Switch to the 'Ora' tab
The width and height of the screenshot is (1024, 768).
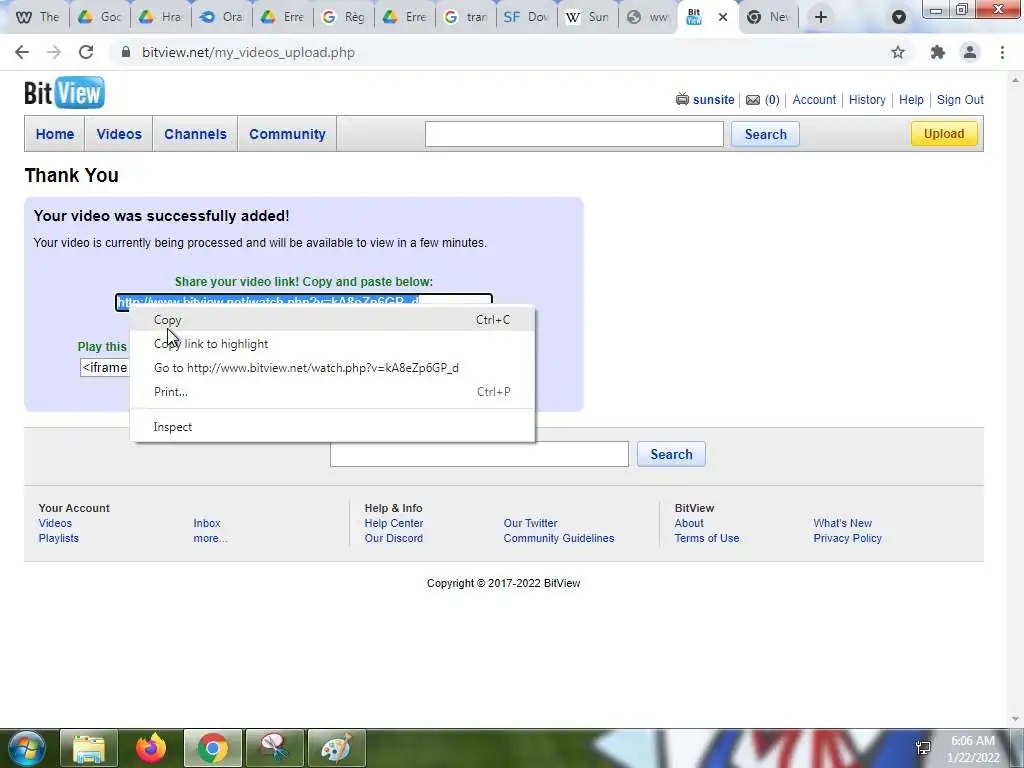[222, 17]
